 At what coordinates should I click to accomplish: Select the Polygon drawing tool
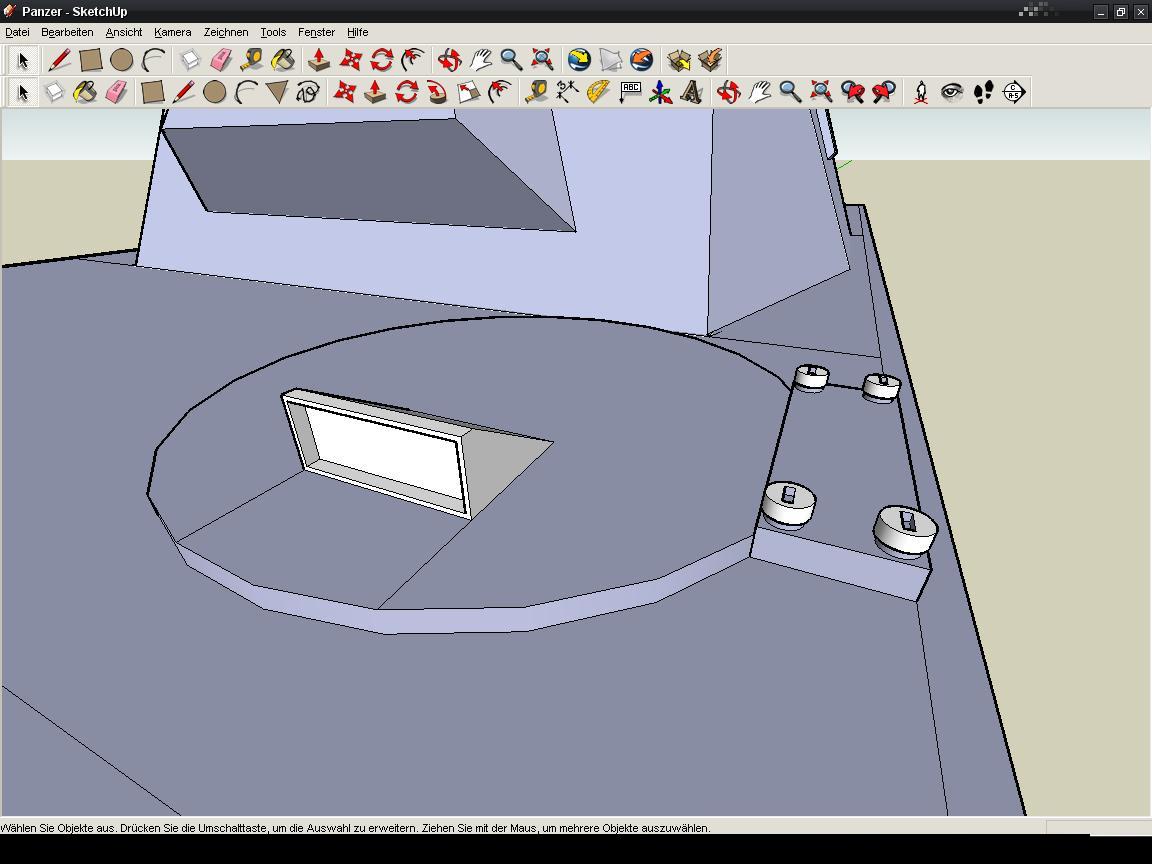coord(277,93)
